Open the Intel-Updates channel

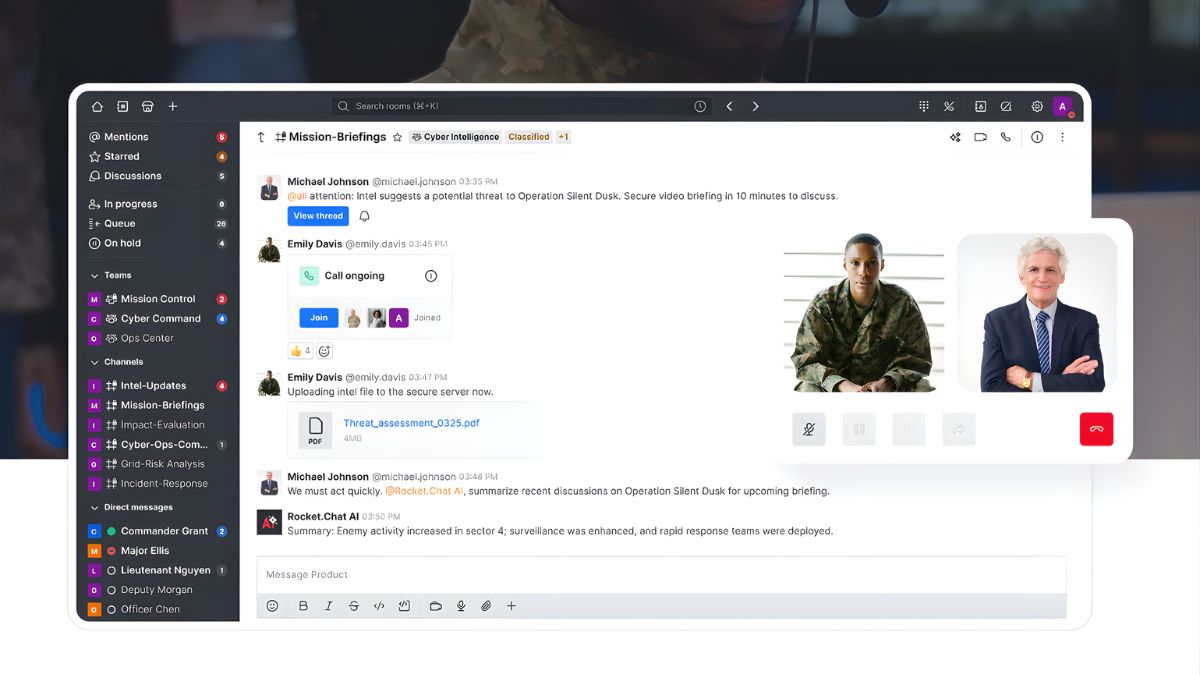point(153,386)
